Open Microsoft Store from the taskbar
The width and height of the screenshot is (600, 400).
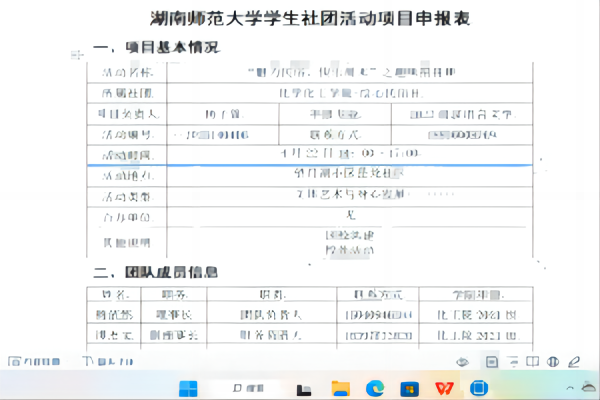point(410,387)
